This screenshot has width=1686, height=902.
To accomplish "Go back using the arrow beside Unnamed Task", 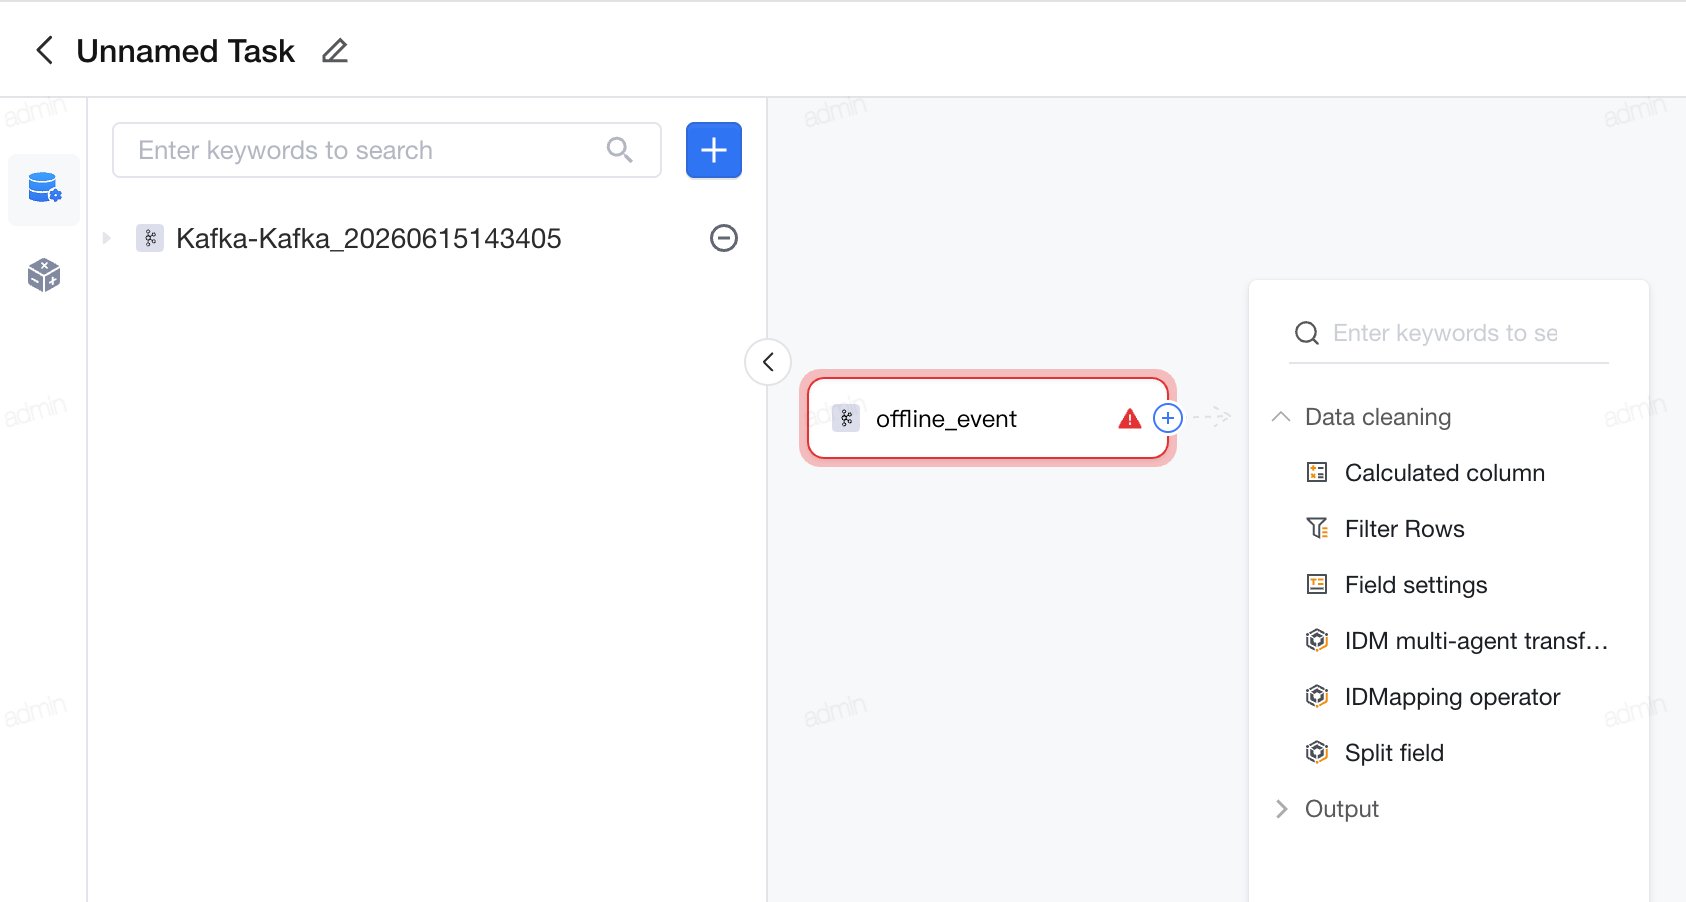I will point(44,51).
